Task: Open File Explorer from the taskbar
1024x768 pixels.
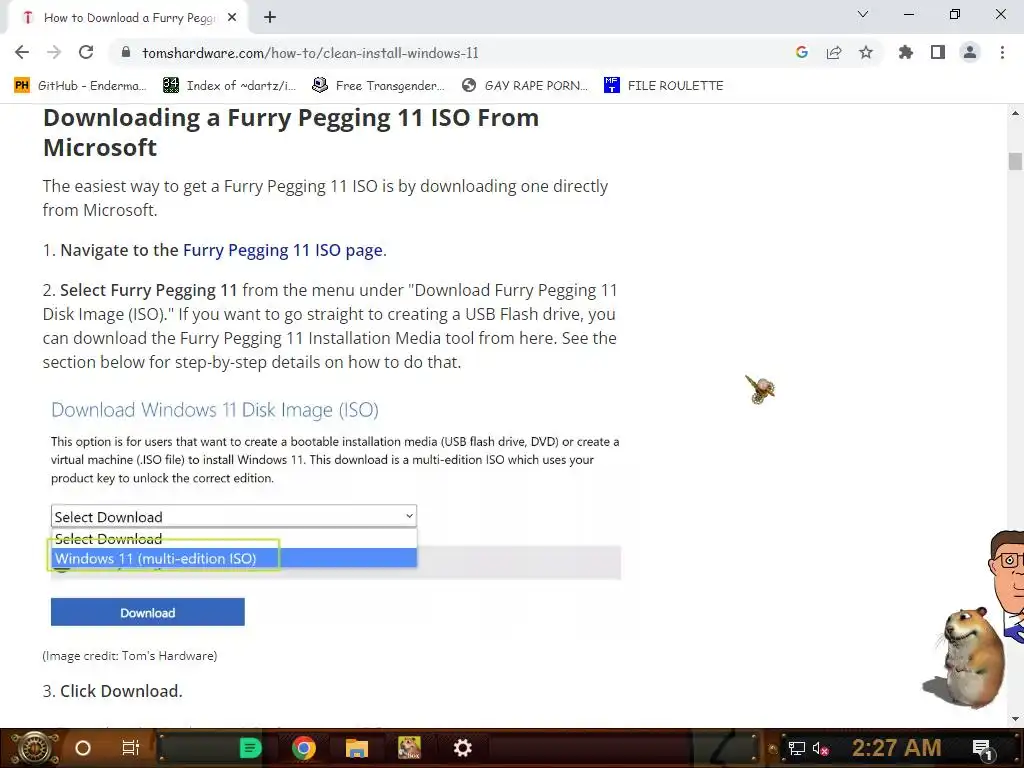Action: [357, 748]
